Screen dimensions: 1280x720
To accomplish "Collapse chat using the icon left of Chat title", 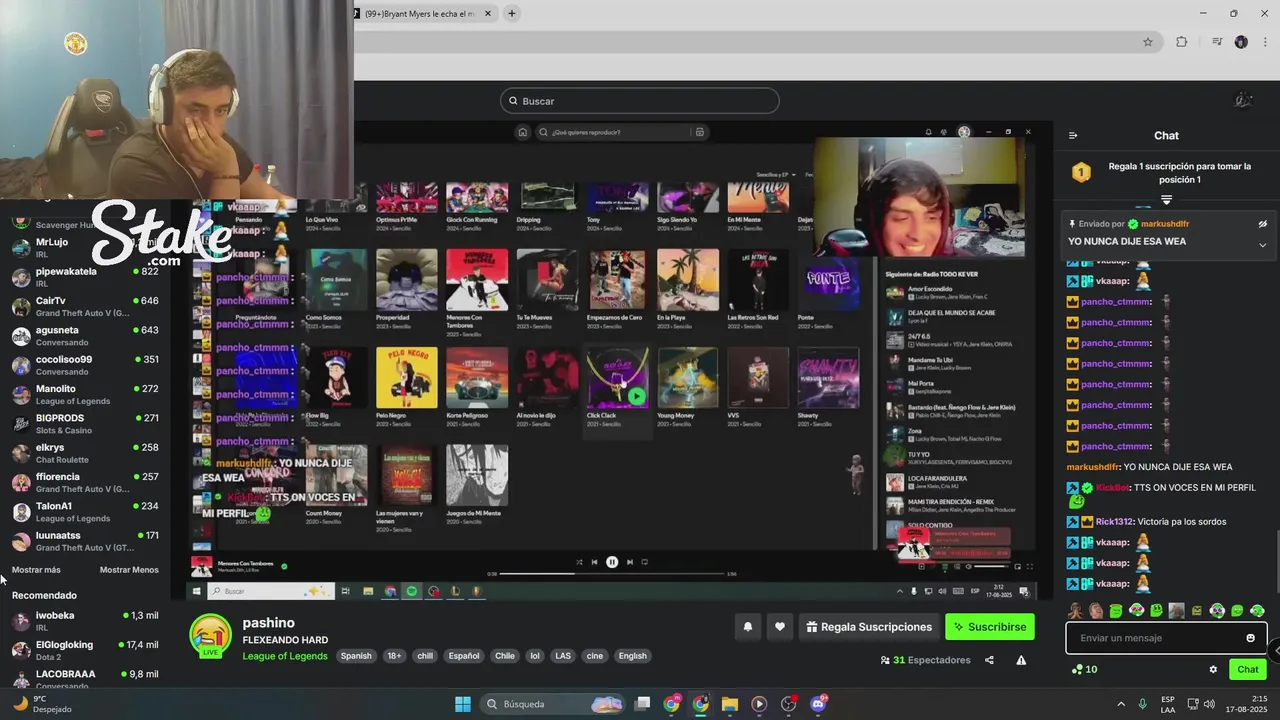I will click(x=1073, y=135).
